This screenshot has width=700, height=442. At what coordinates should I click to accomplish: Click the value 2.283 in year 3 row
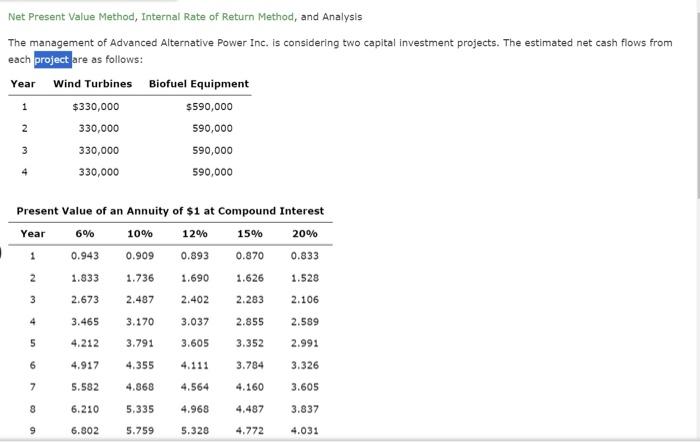tap(250, 300)
